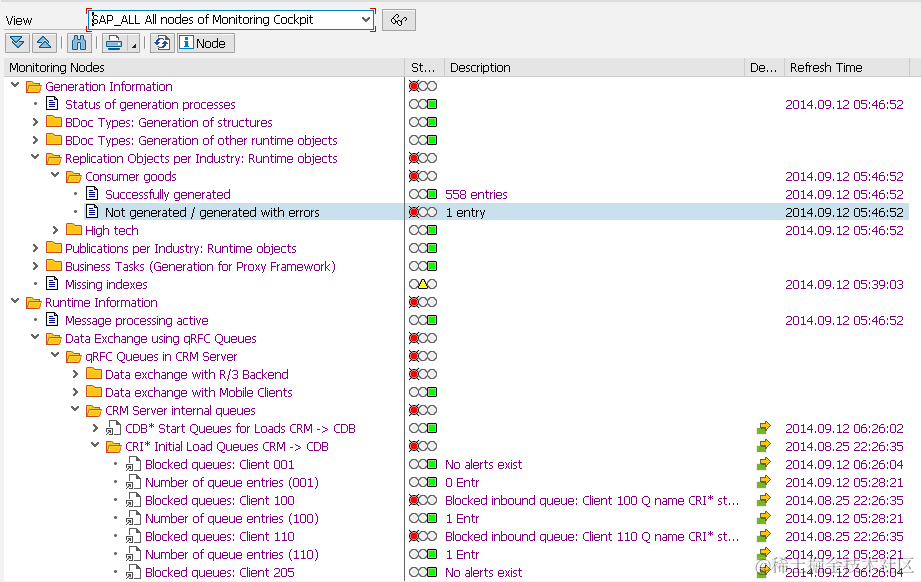921x582 pixels.
Task: Click refresh time 2014.09.12 05:39:03
Action: tap(844, 284)
